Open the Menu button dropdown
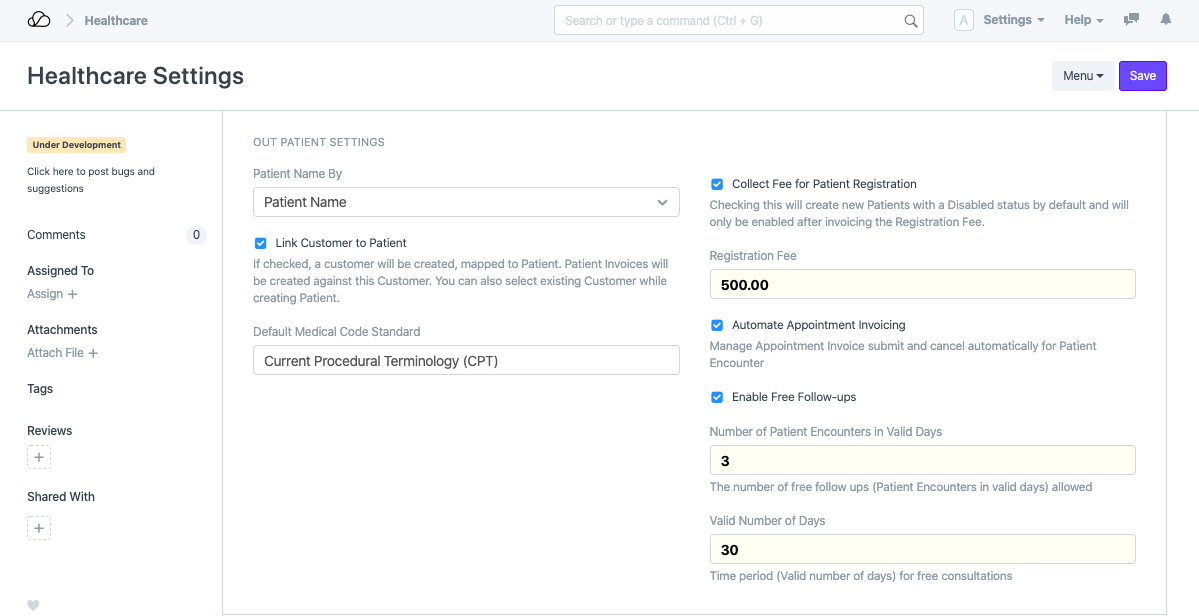1199x616 pixels. click(x=1082, y=76)
